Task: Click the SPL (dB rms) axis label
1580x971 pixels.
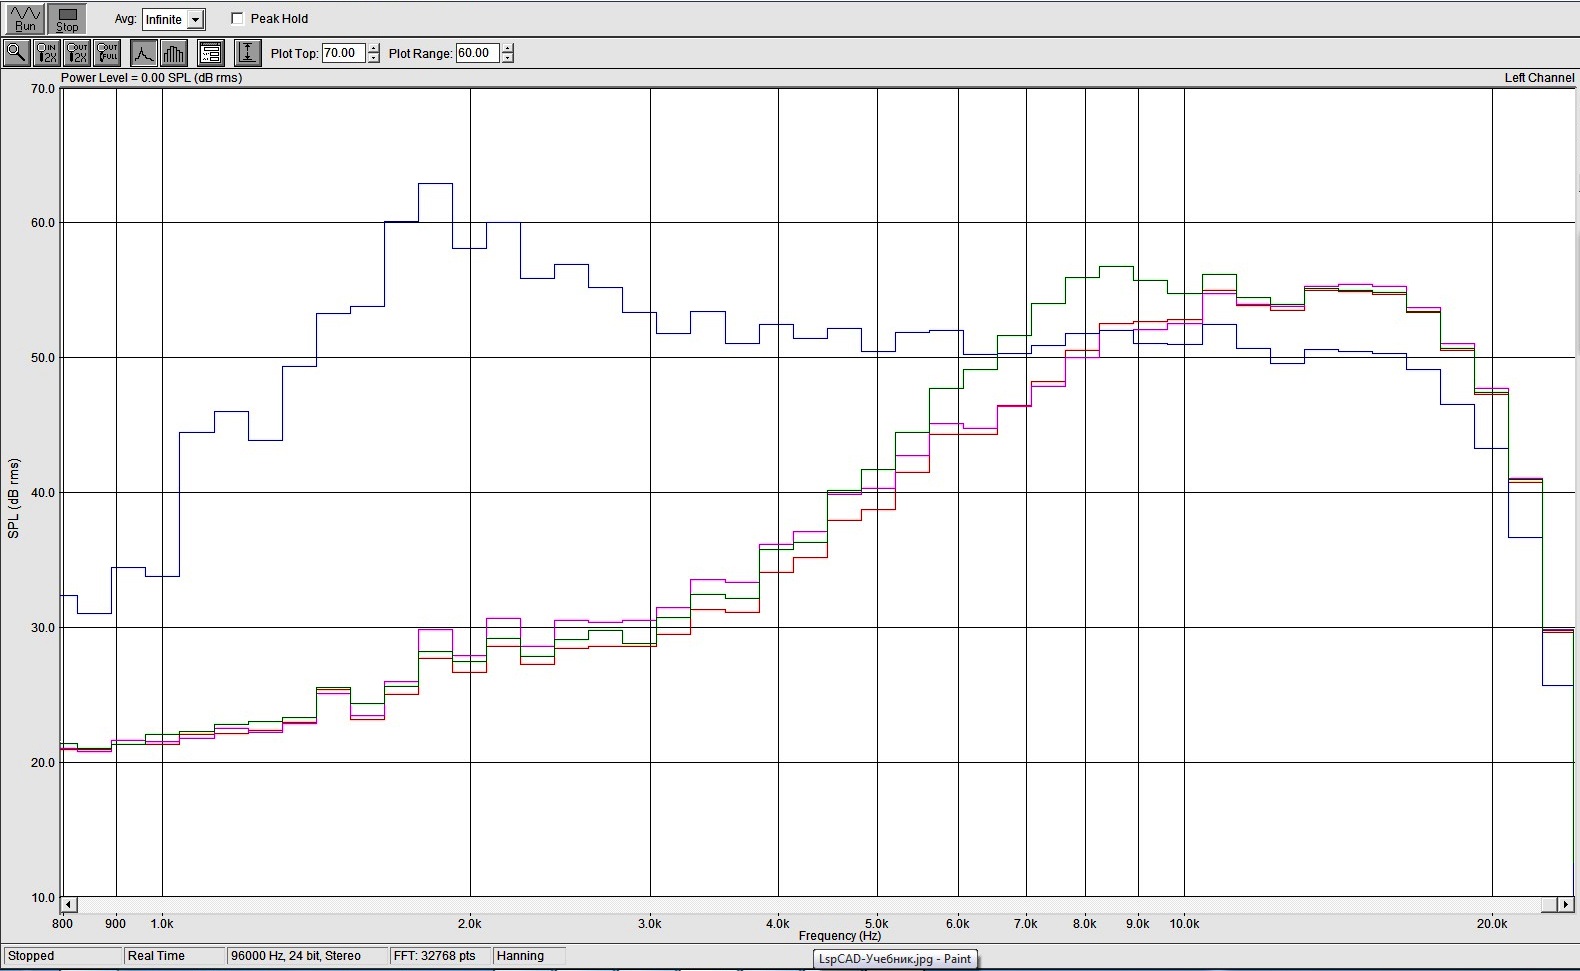Action: click(x=14, y=498)
